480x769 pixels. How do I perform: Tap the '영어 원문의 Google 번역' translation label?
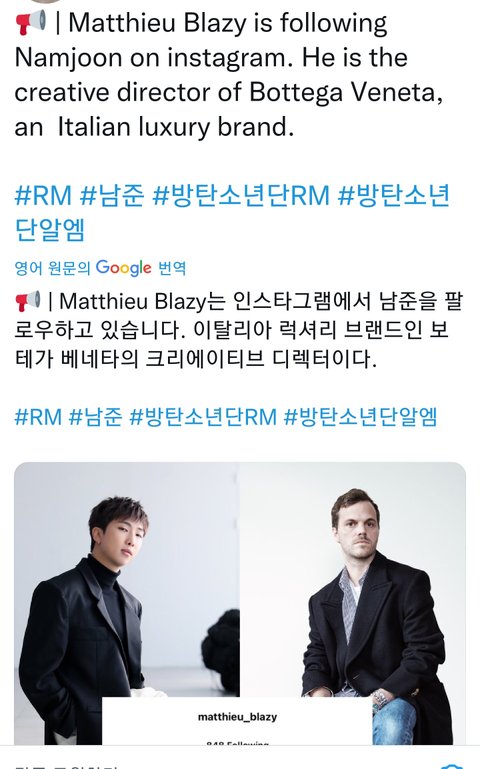pos(101,268)
